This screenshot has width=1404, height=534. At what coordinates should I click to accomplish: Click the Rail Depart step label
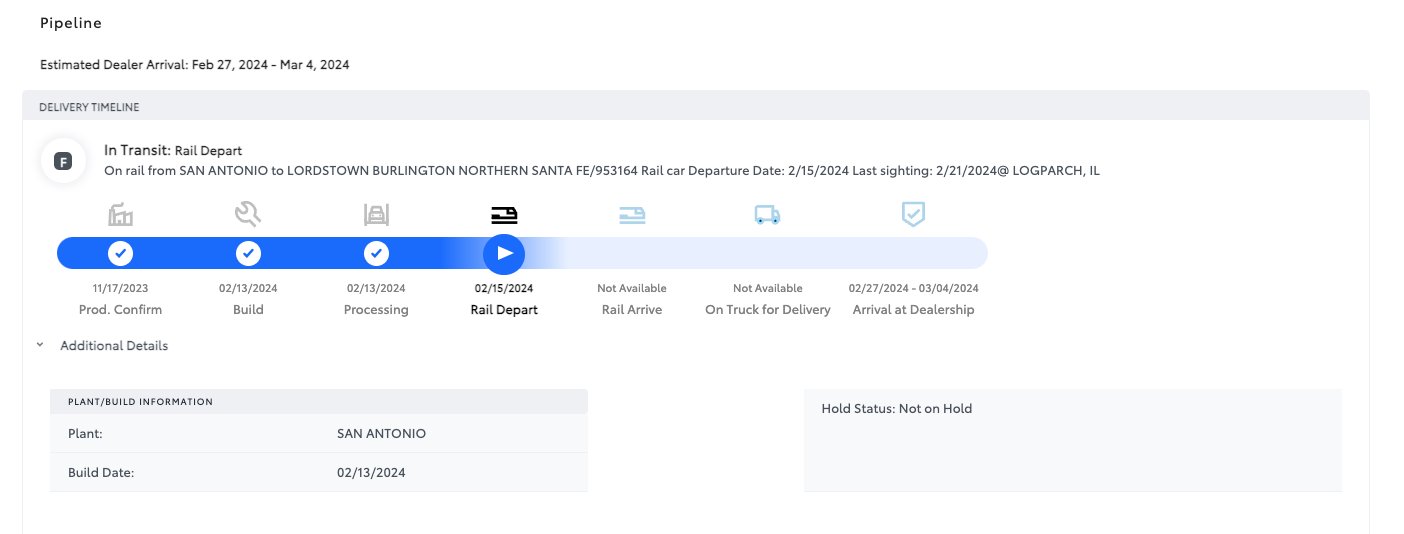[504, 310]
